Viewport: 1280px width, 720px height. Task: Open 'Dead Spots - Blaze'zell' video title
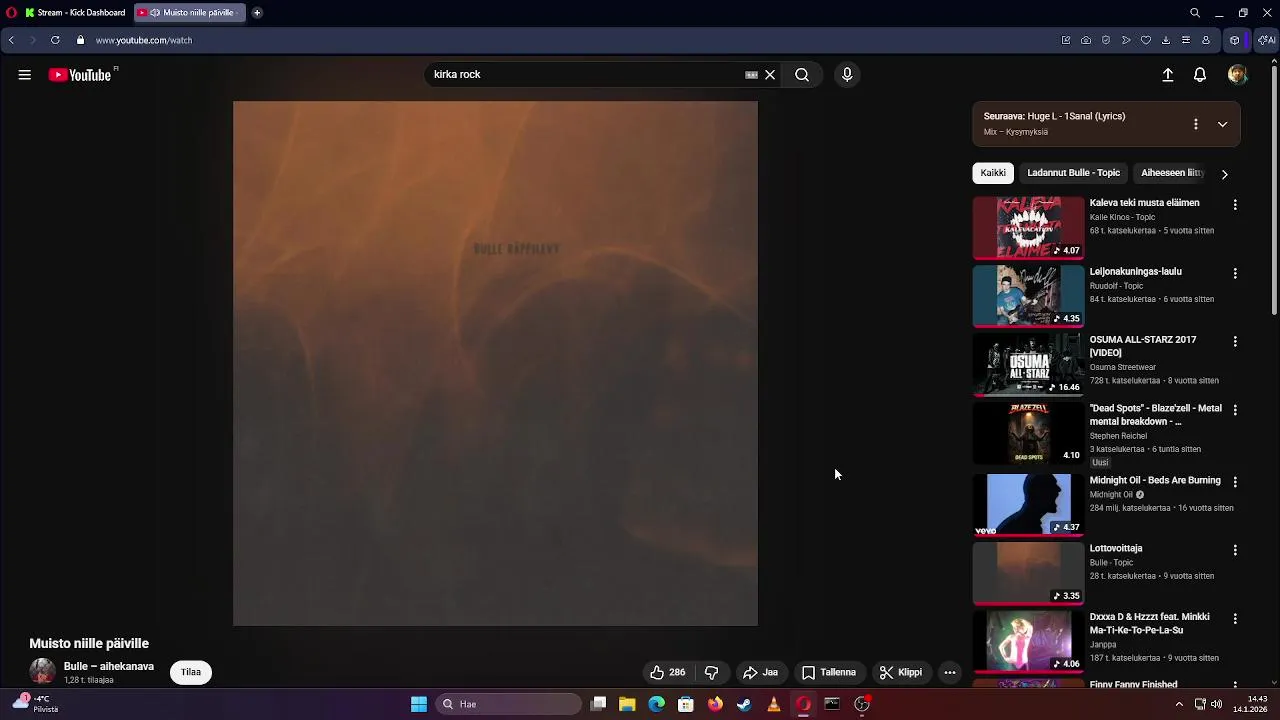1155,415
